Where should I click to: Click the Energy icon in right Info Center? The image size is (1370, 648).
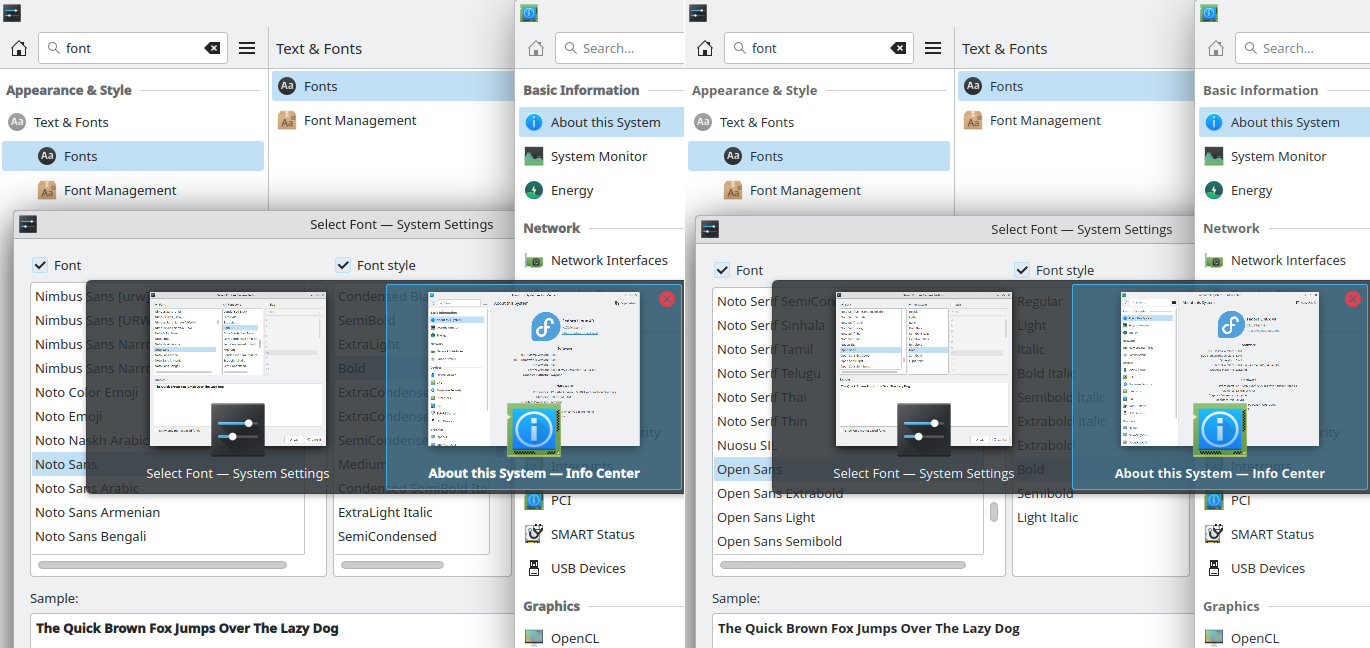[1214, 190]
